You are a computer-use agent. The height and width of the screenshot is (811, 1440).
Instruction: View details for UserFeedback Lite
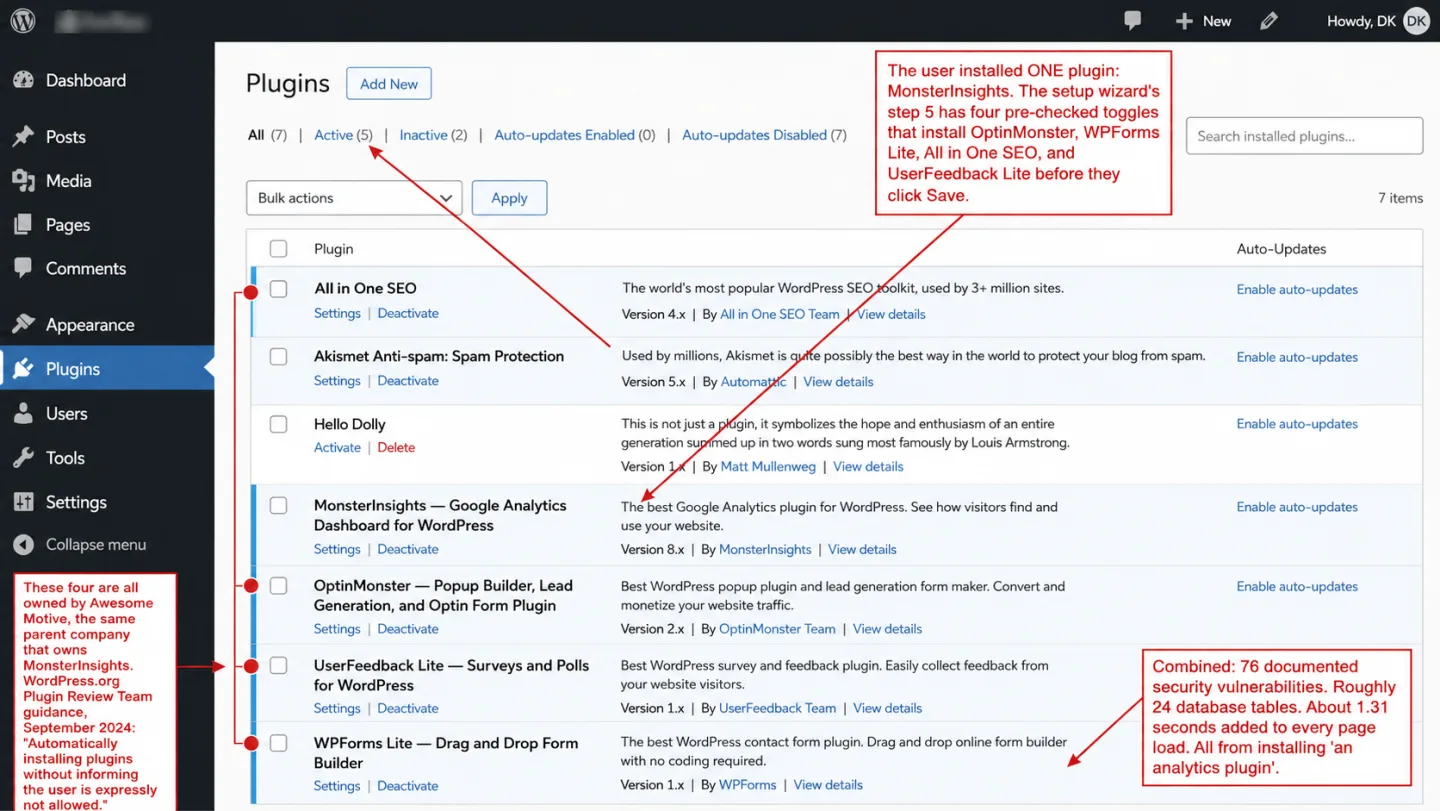click(887, 708)
